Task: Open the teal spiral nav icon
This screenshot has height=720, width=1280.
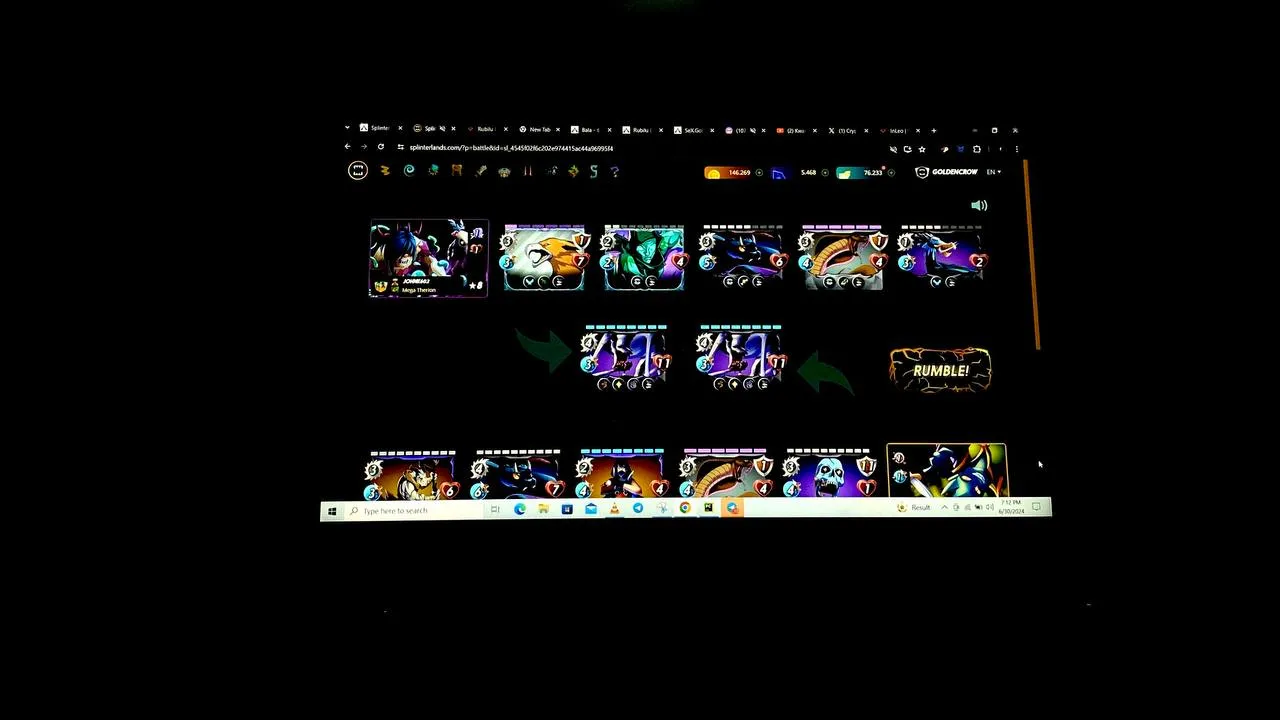Action: pos(409,171)
